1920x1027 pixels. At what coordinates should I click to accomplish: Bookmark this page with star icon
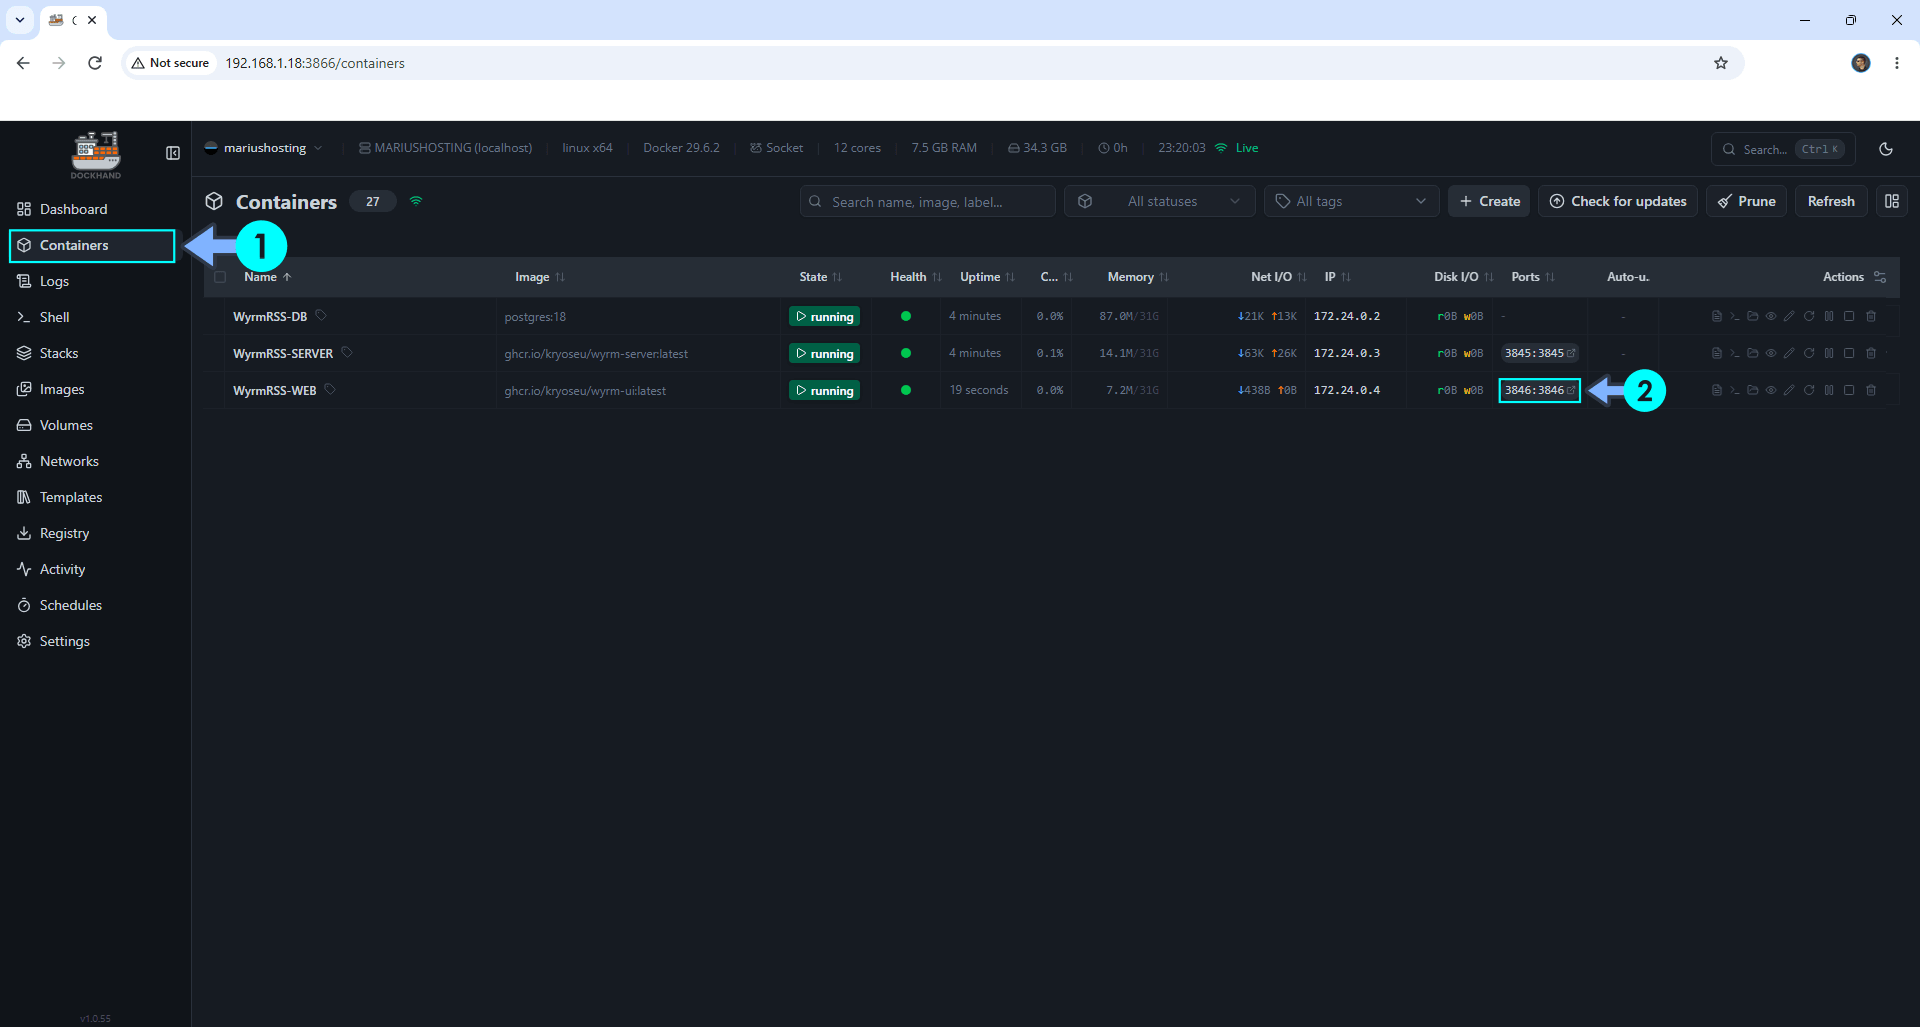click(1721, 63)
